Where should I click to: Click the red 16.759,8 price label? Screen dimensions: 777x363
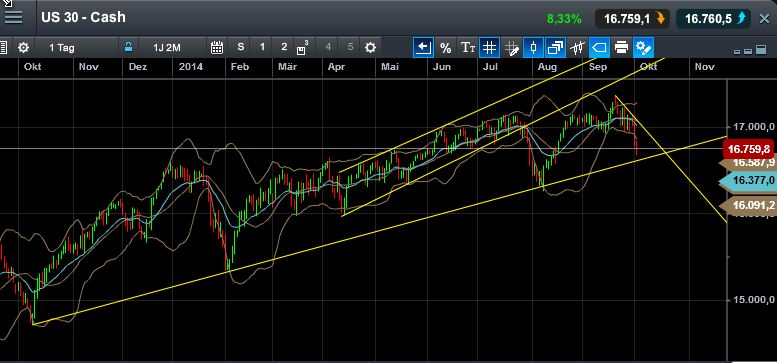[x=749, y=149]
